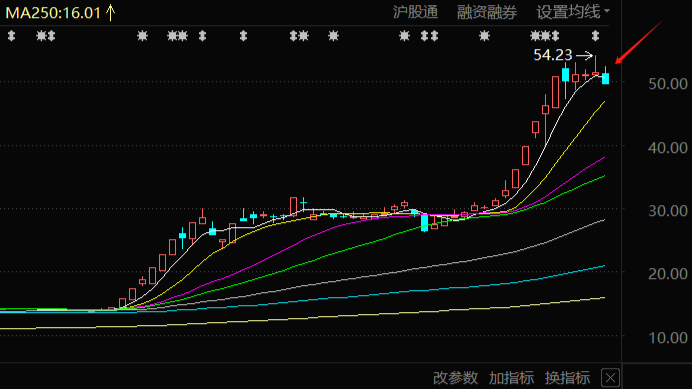Click the 换指标 button
This screenshot has height=389, width=692.
(x=568, y=378)
